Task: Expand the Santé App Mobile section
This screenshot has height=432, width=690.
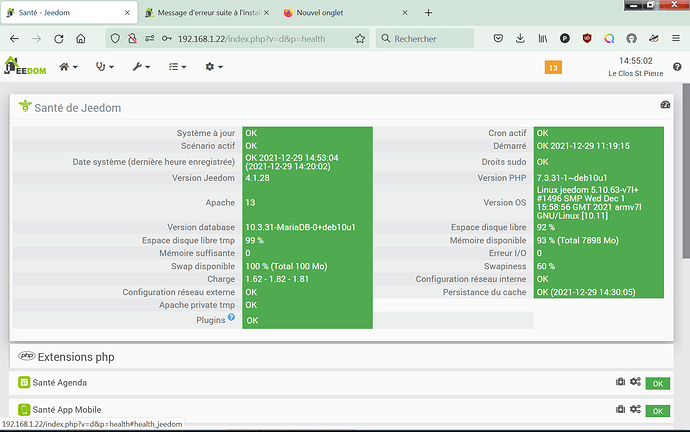Action: 66,410
